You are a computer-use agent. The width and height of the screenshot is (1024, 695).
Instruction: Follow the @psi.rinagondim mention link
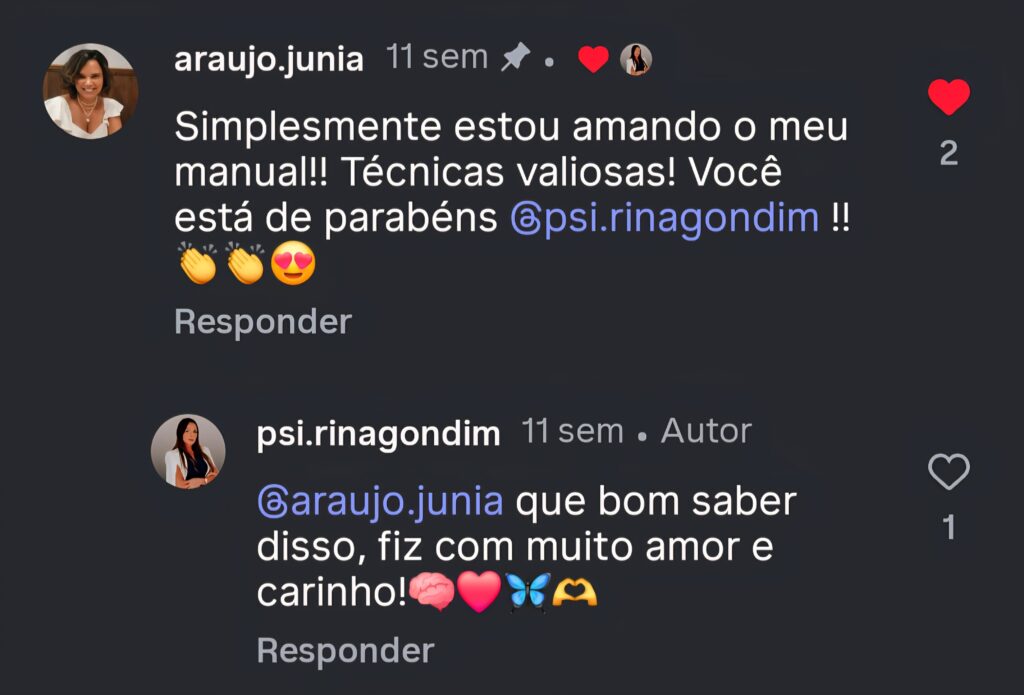(677, 218)
